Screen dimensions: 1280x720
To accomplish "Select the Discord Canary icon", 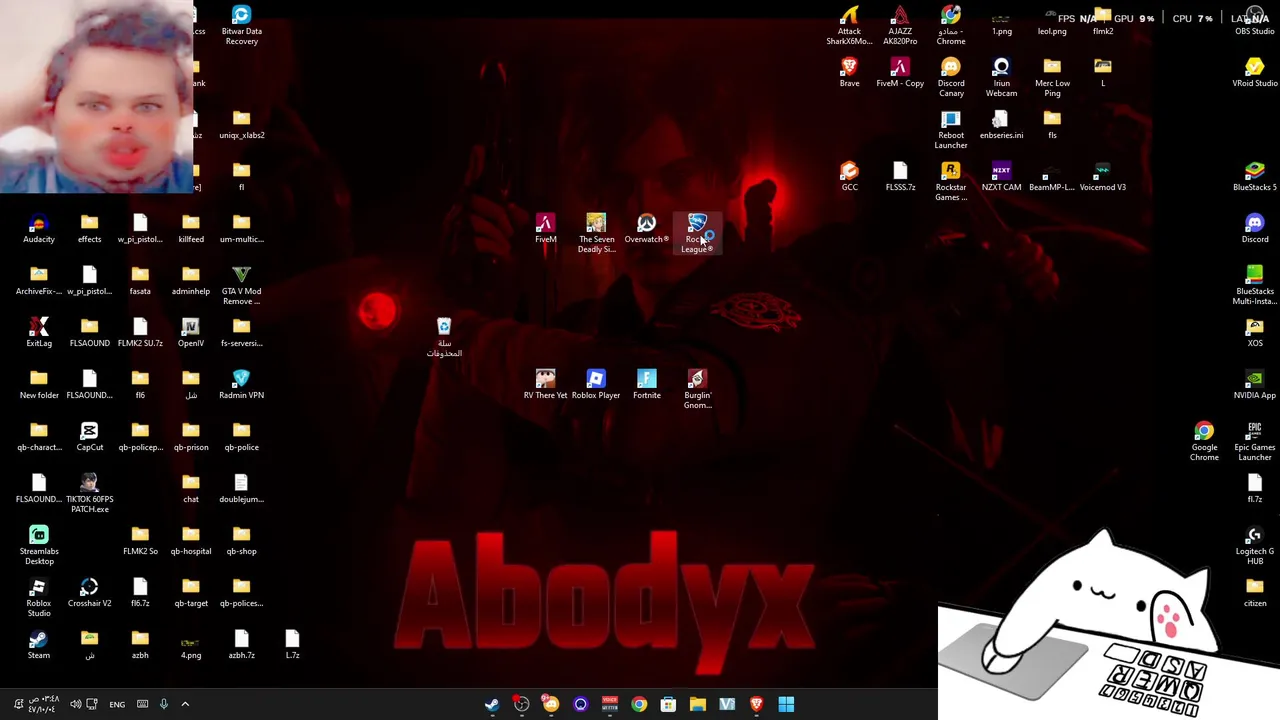I will 951,77.
